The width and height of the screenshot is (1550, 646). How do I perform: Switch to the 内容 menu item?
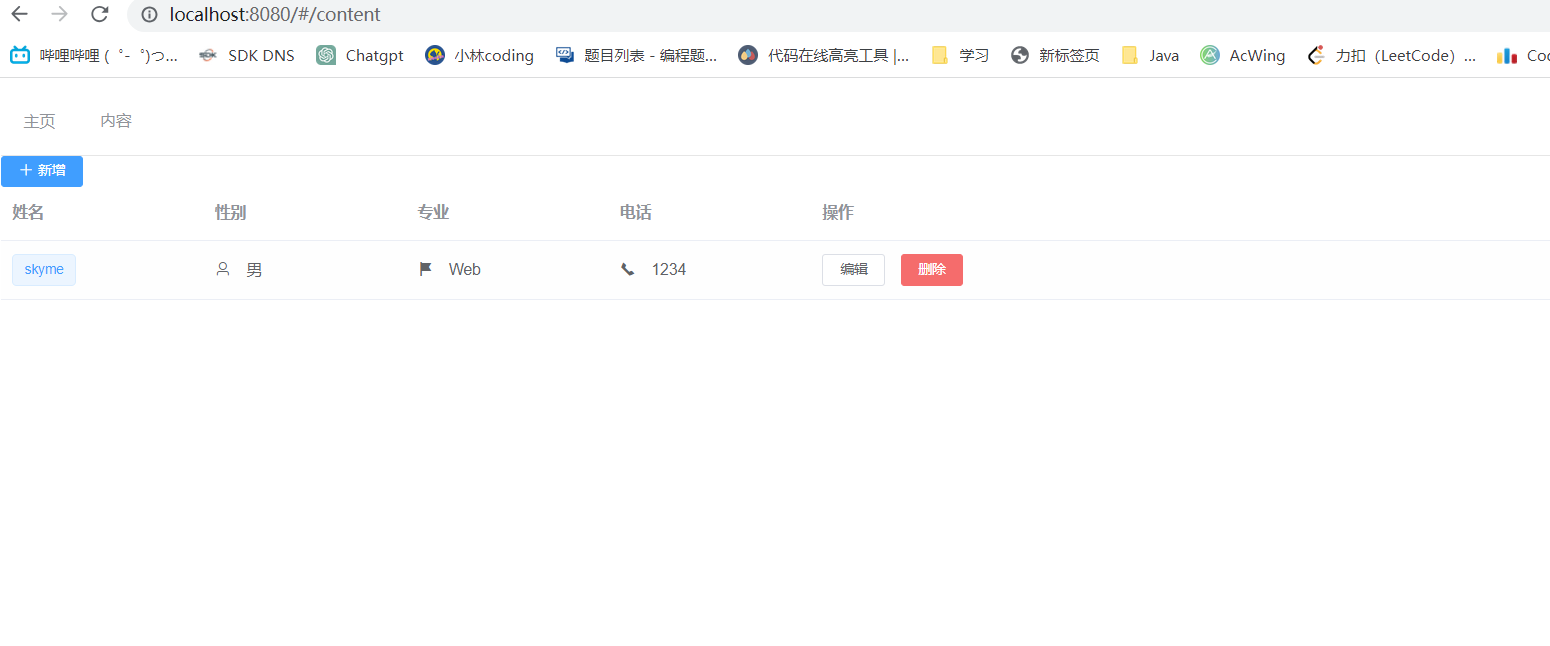tap(116, 121)
